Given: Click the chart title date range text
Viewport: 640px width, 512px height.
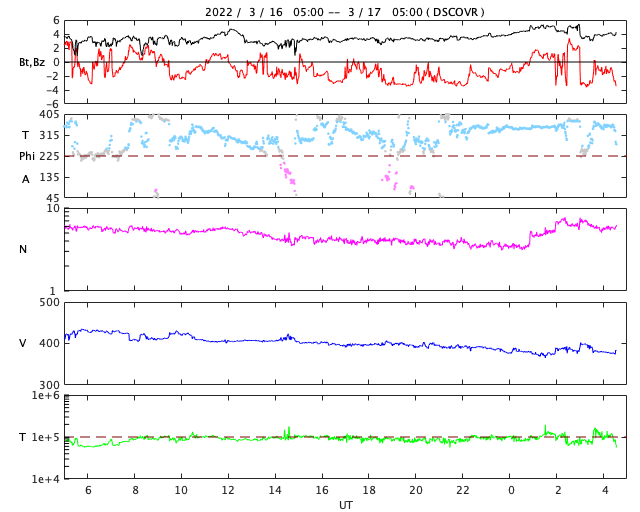Looking at the screenshot, I should click(x=345, y=12).
